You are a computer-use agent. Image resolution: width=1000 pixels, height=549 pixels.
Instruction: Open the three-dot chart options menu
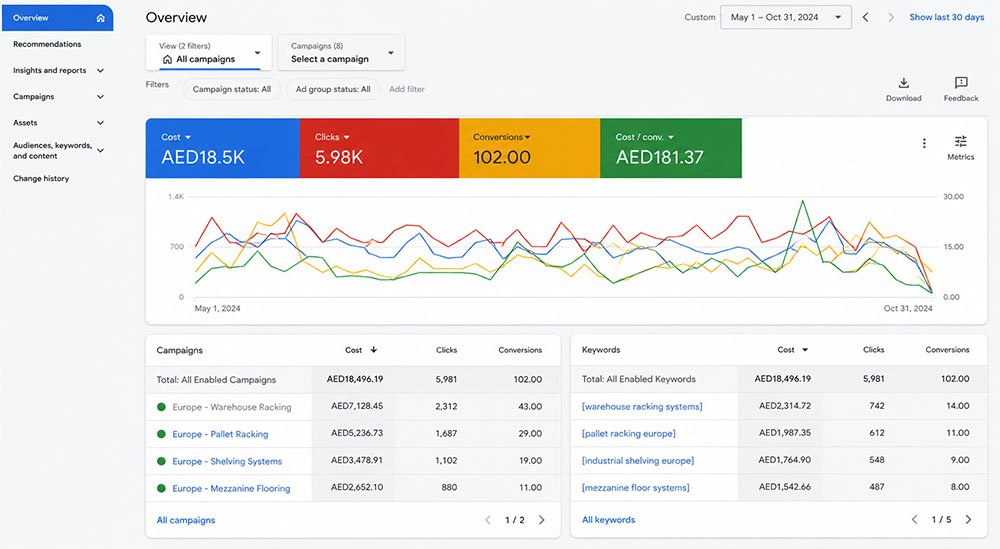pos(924,143)
